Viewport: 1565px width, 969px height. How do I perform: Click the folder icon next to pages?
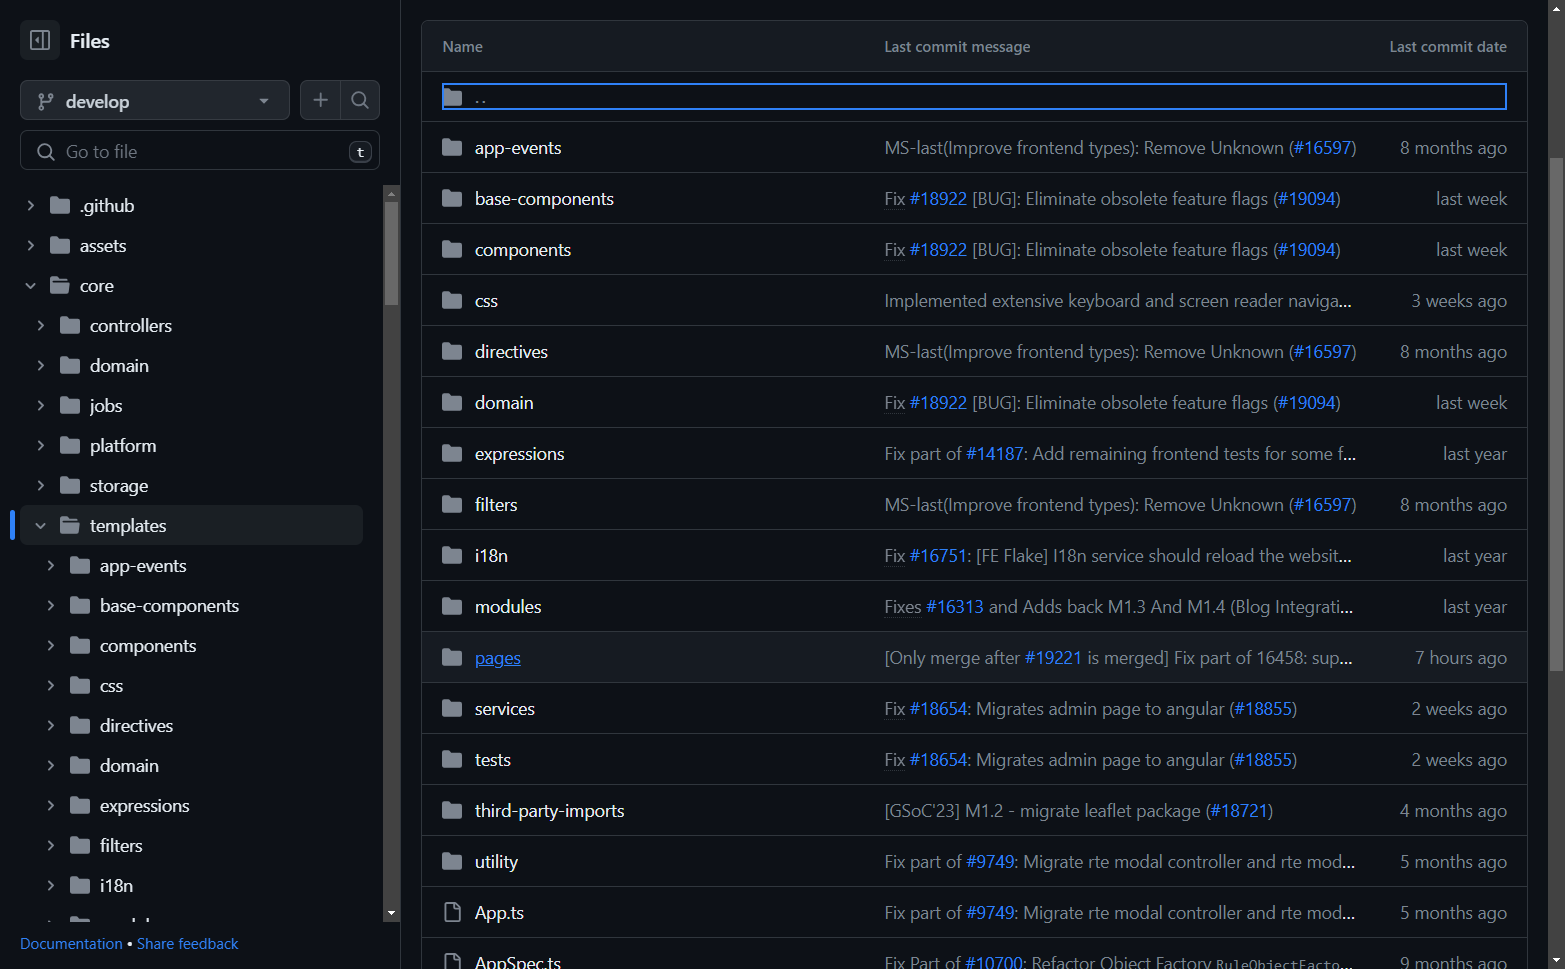tap(452, 657)
